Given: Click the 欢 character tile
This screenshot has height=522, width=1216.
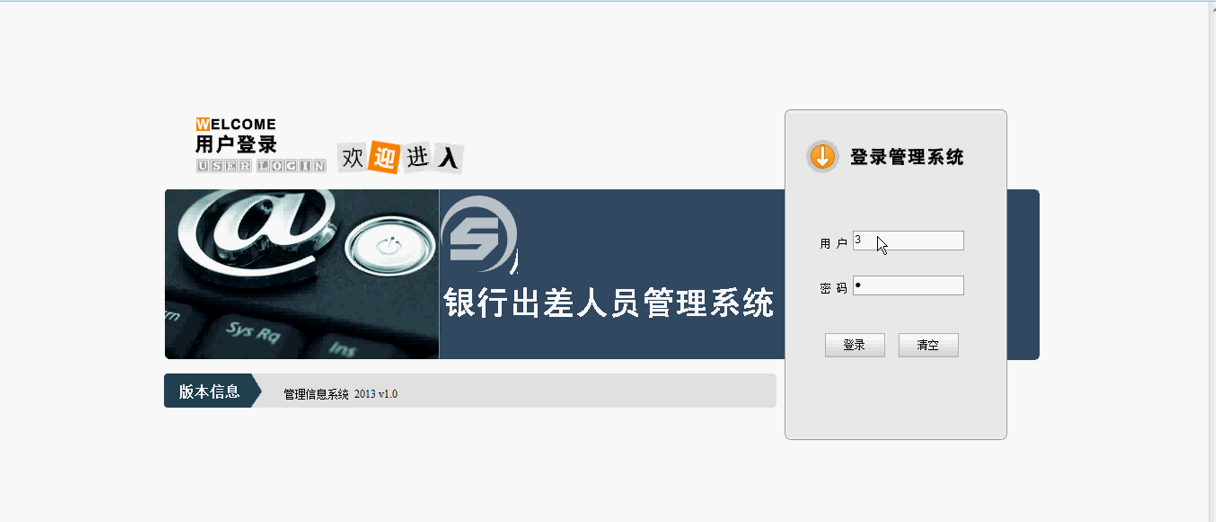Looking at the screenshot, I should 352,157.
